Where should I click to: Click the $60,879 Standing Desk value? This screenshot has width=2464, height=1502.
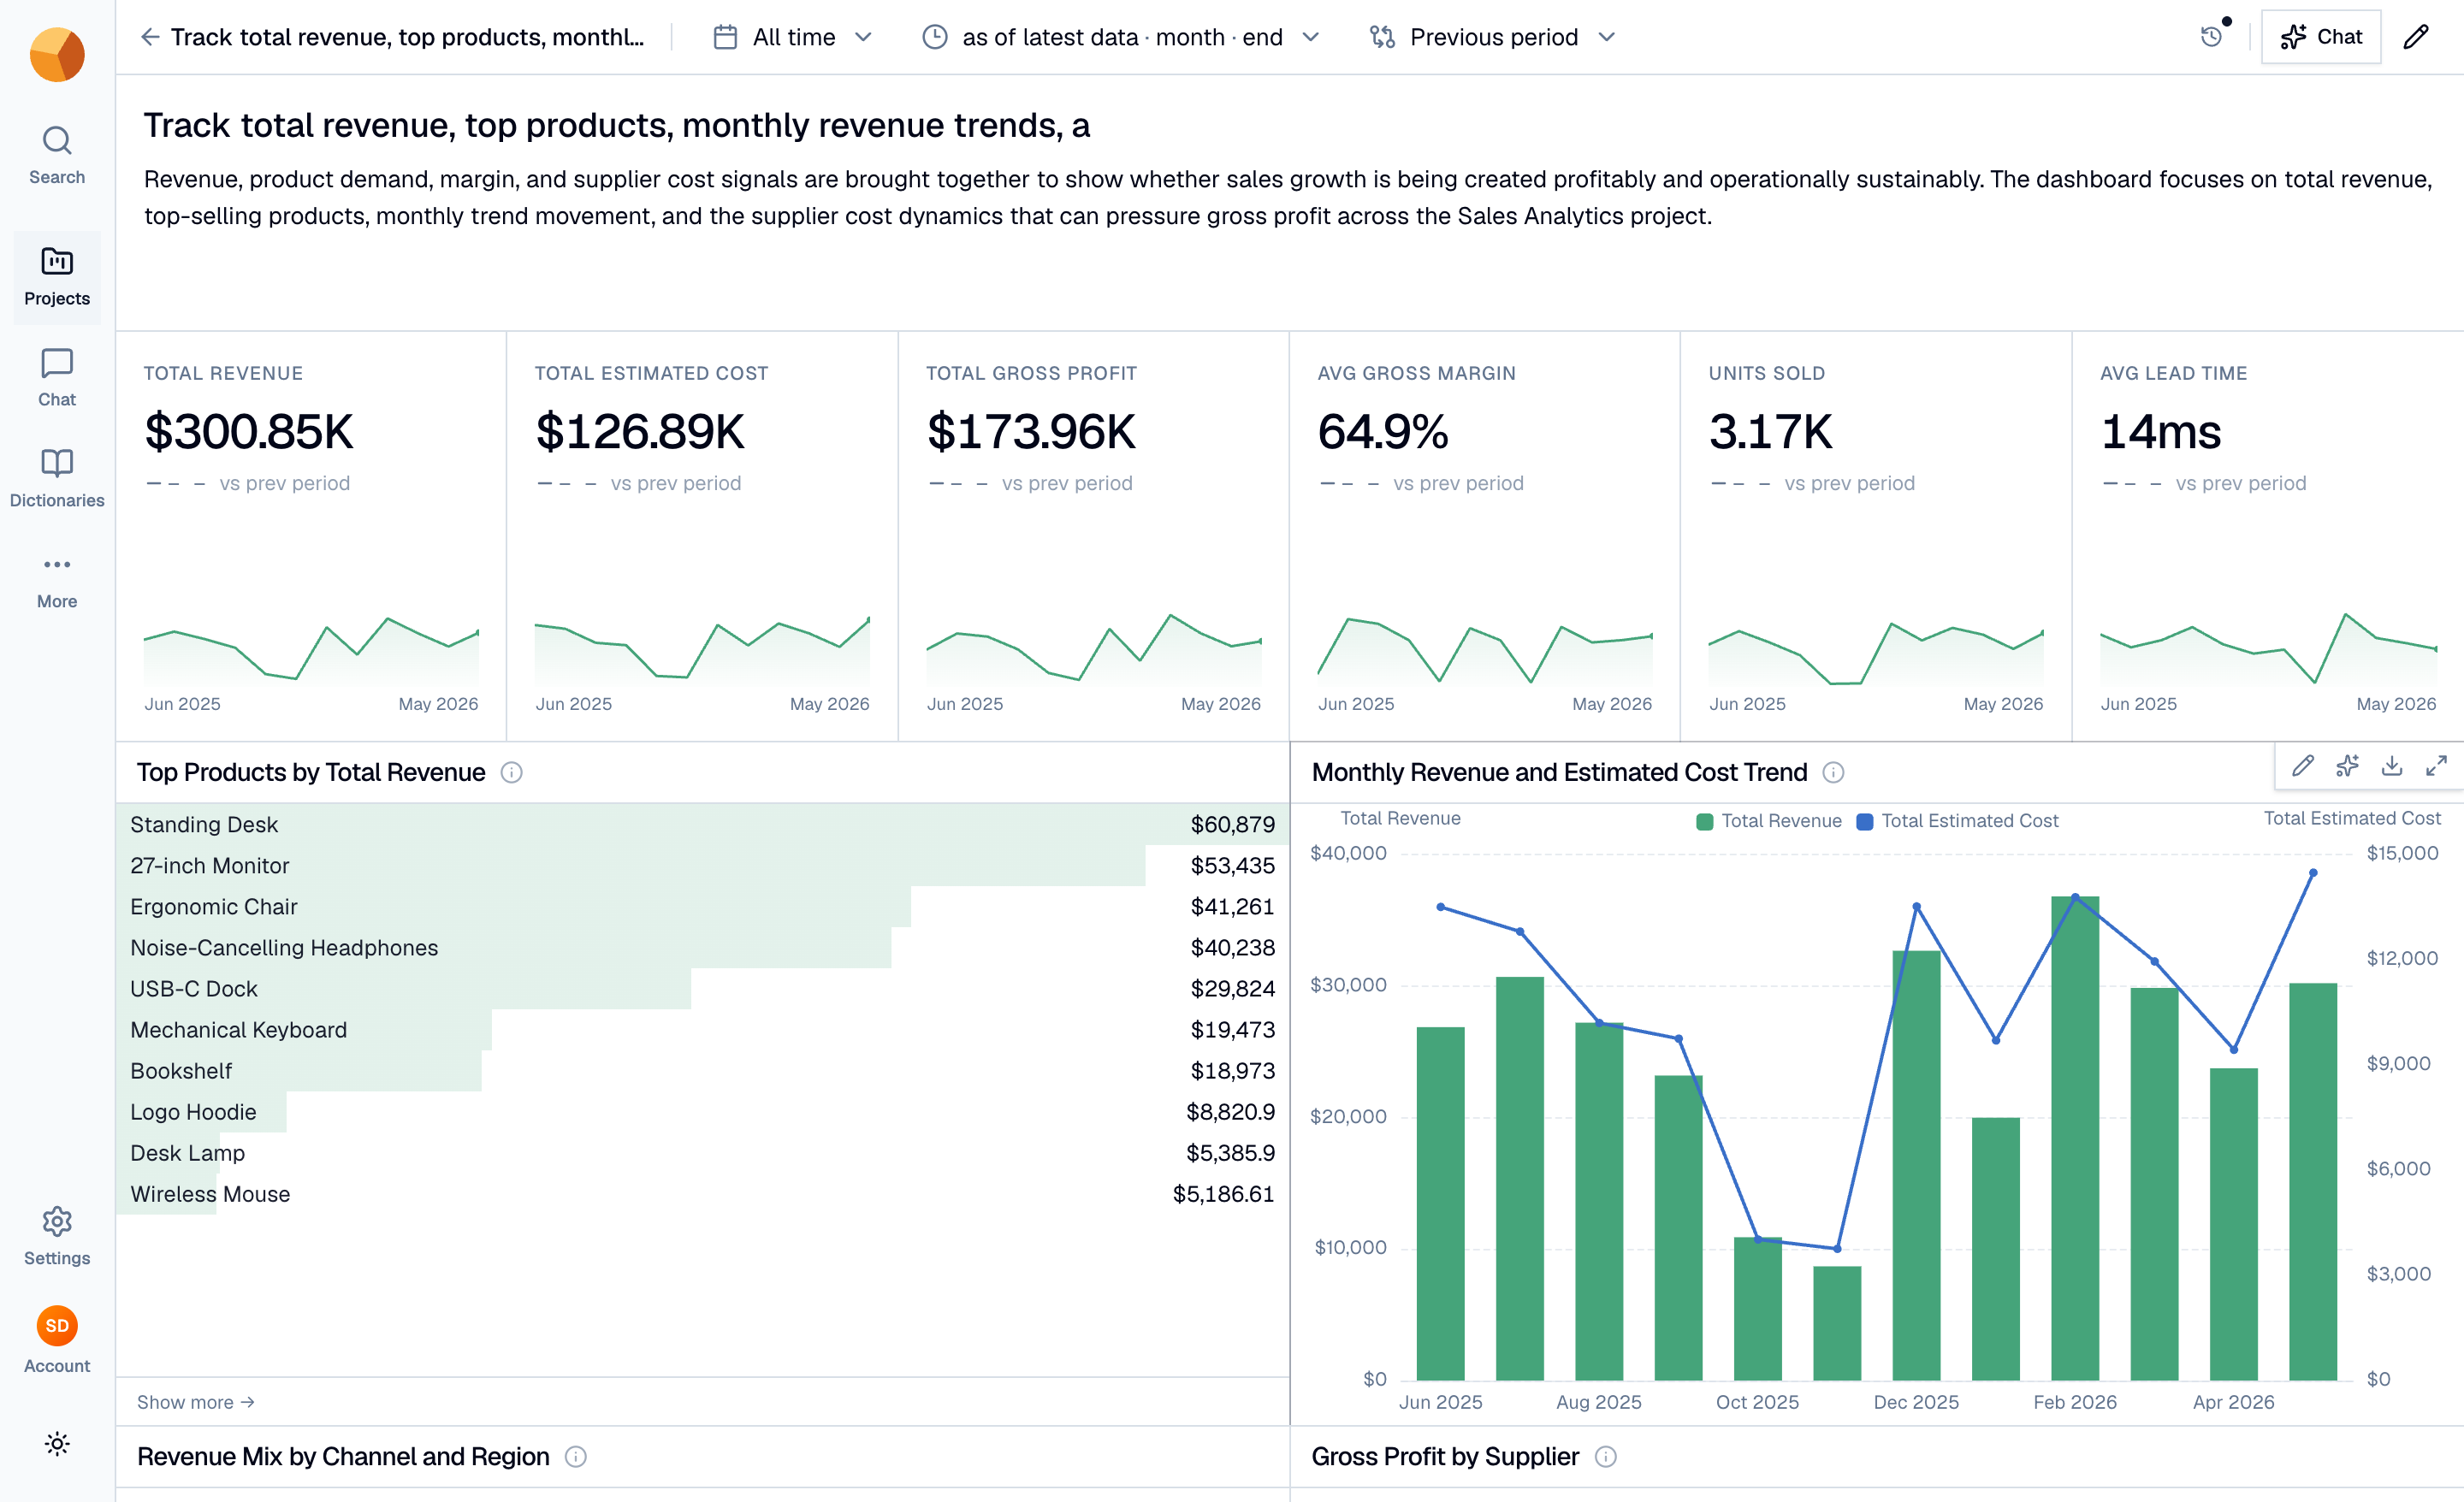click(x=1232, y=824)
